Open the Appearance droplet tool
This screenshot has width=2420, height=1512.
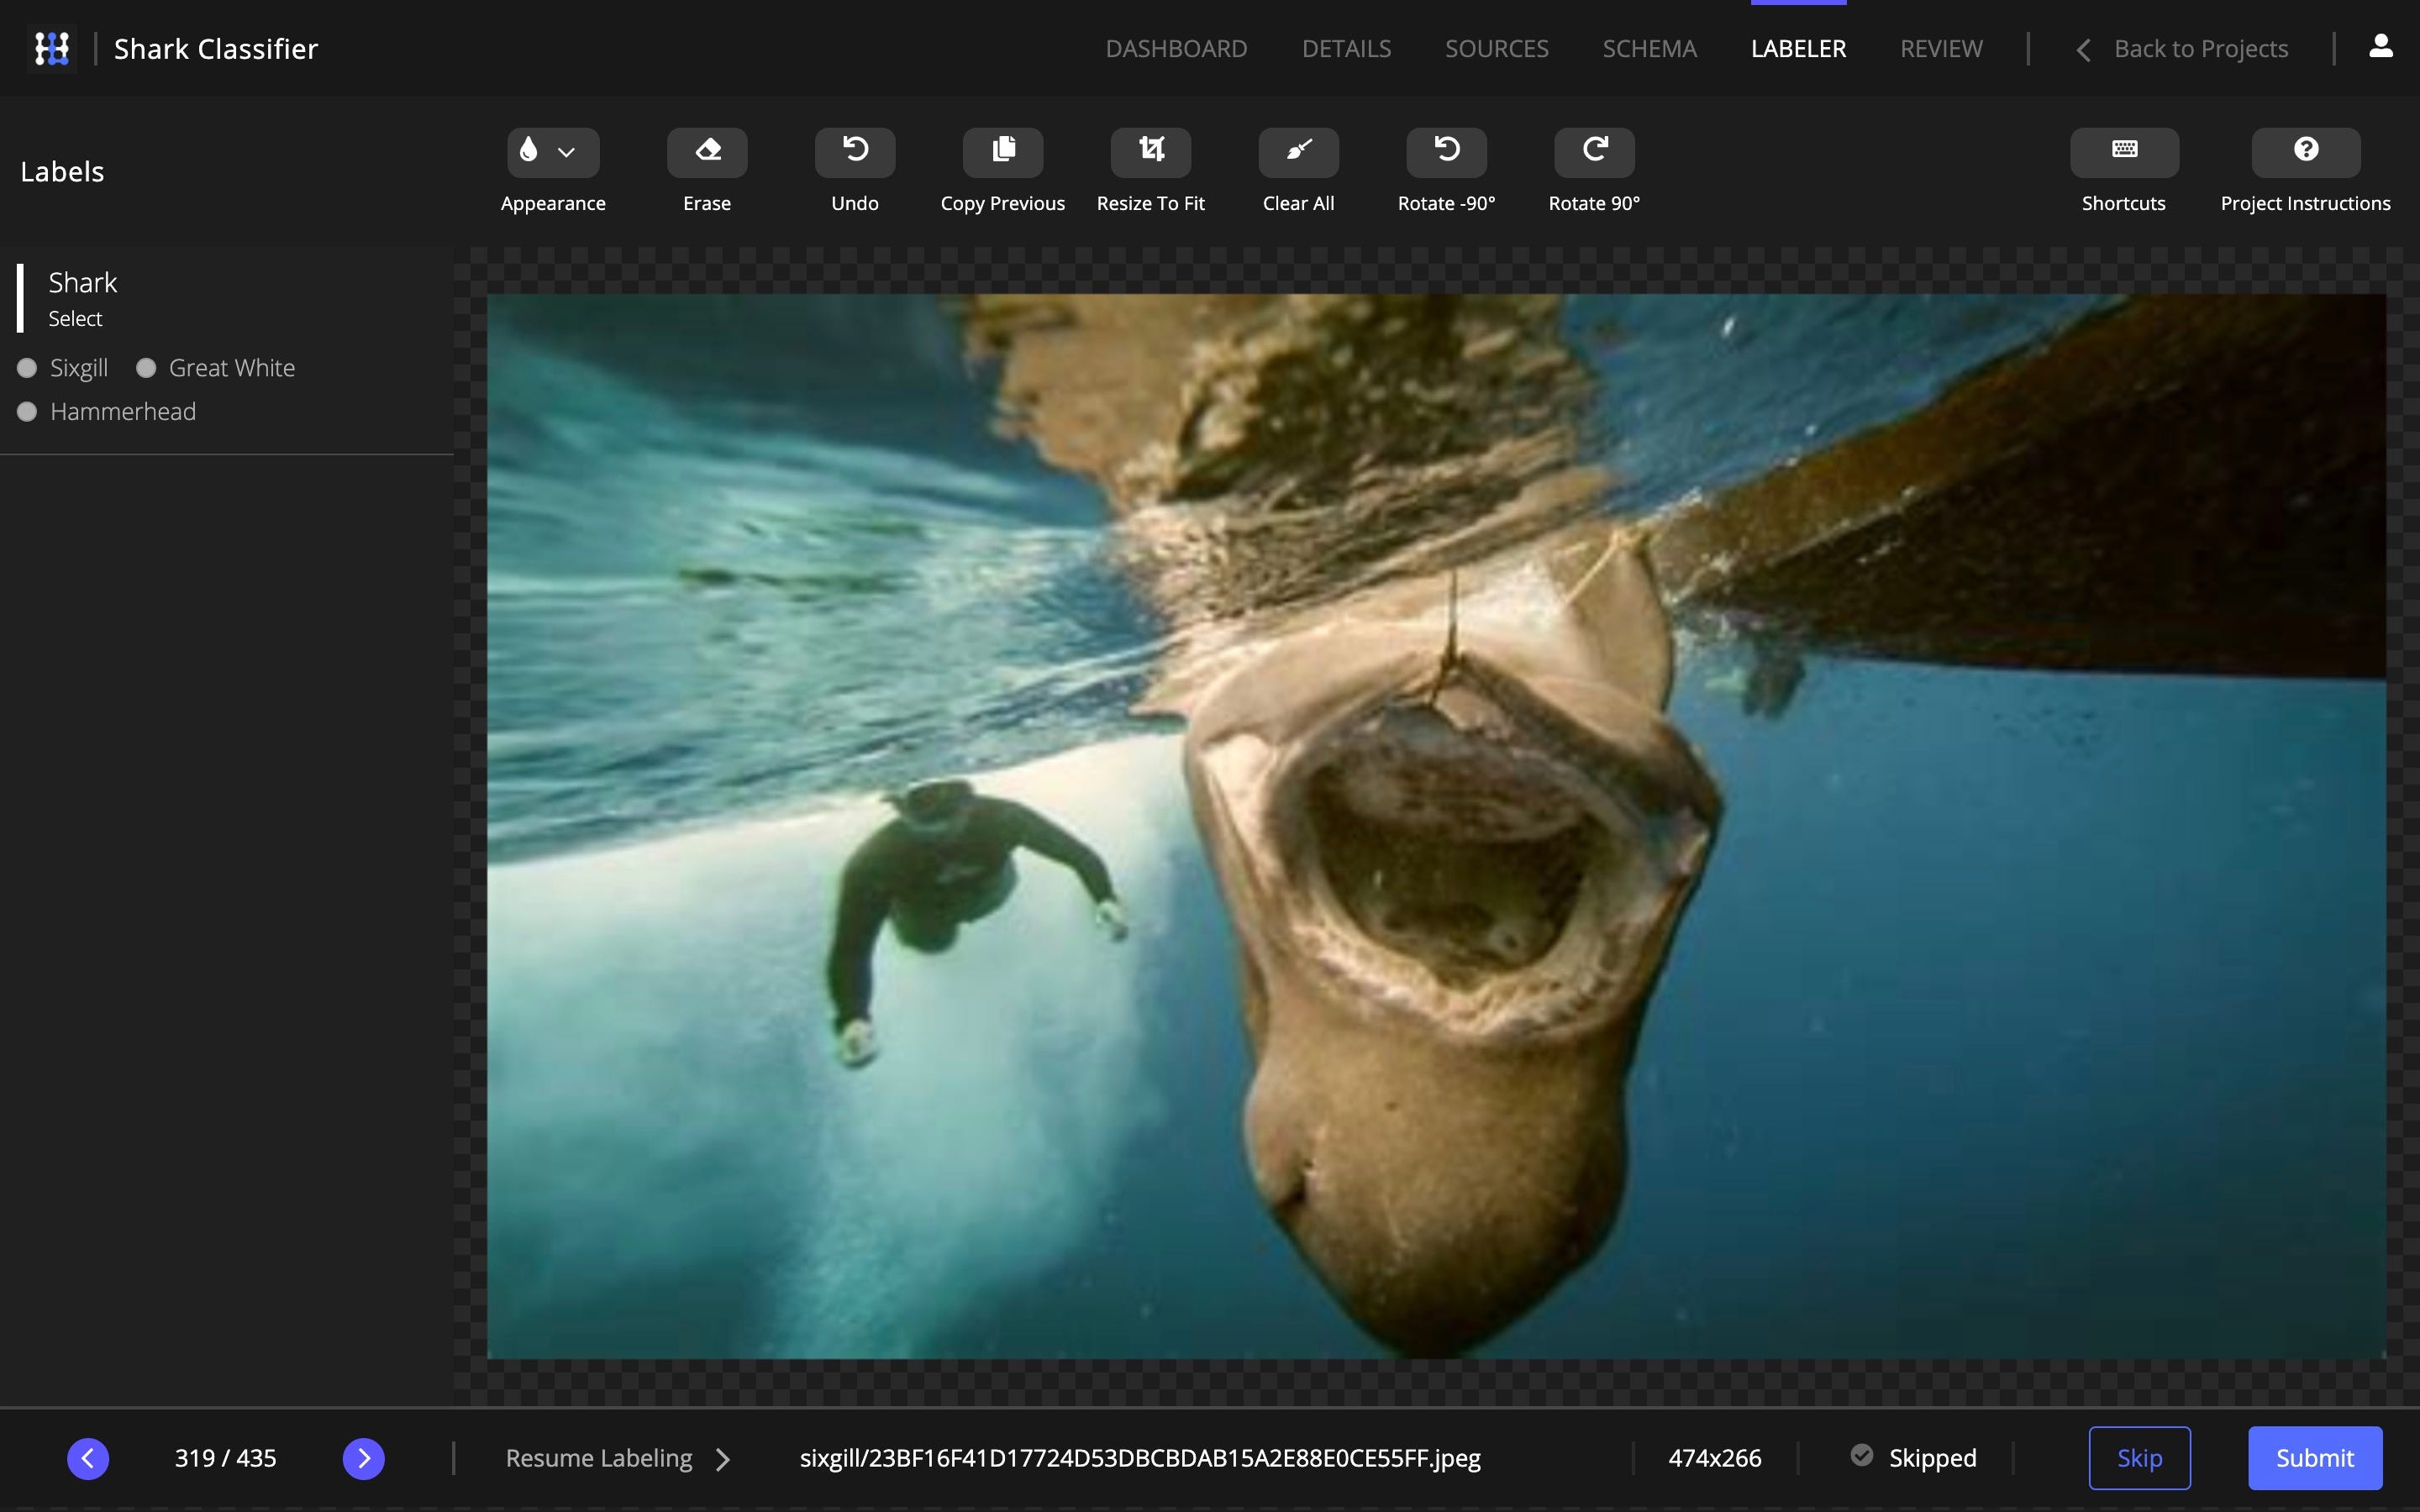(529, 151)
